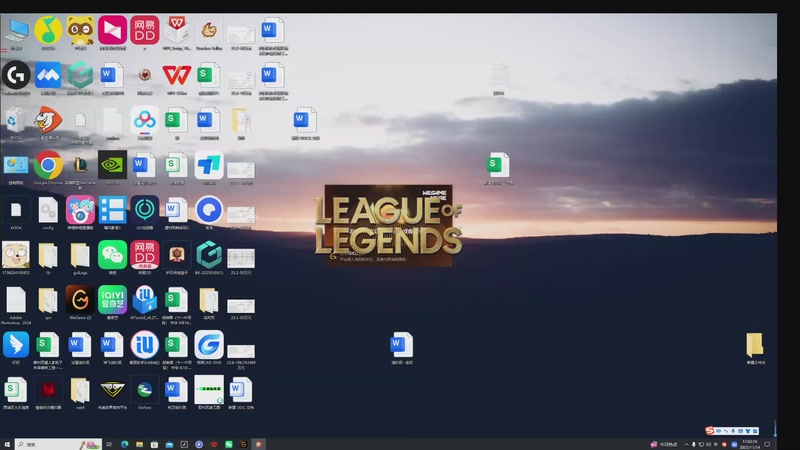800x450 pixels.
Task: Open the League of Legends WeGame shortcut
Action: (80, 165)
